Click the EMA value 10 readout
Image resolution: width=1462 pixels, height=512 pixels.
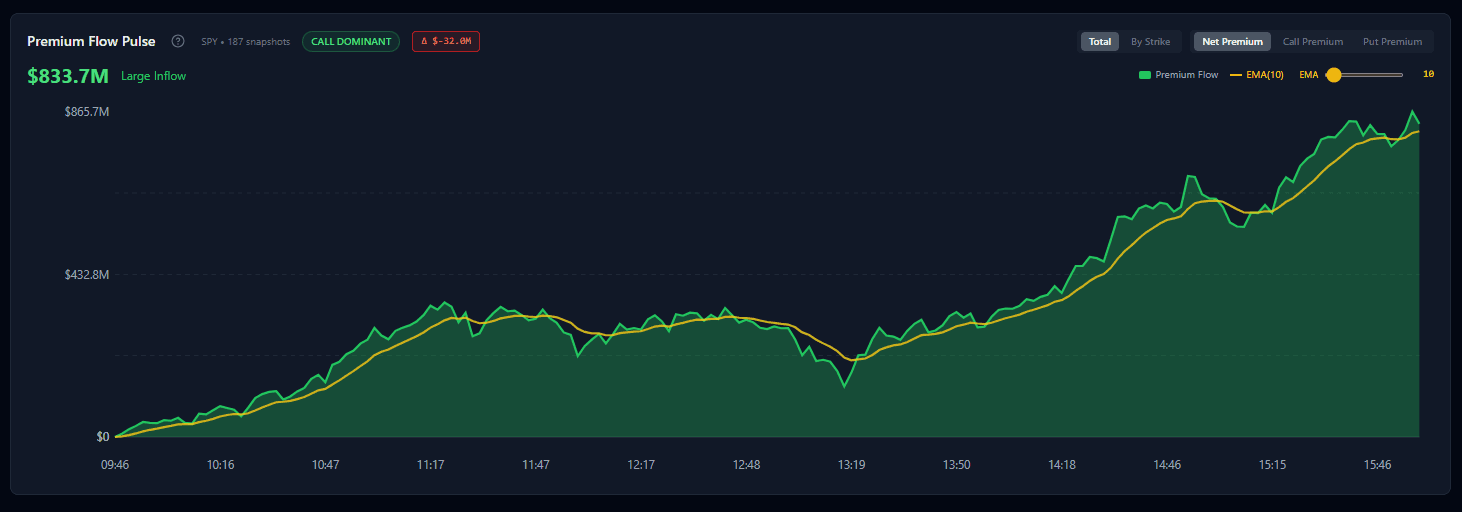[x=1428, y=74]
